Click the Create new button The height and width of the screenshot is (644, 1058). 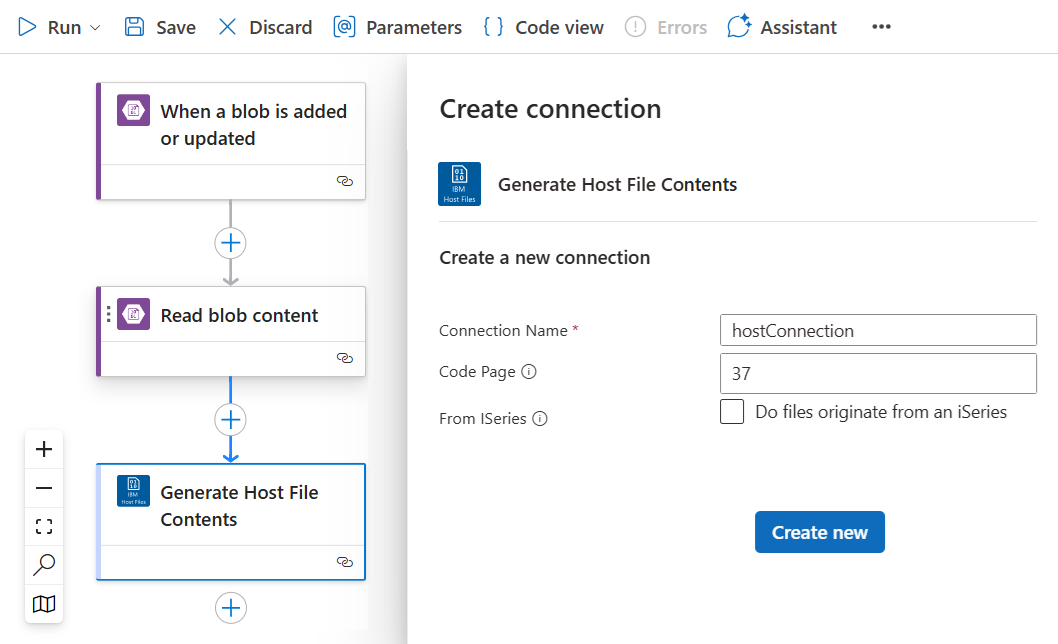tap(820, 532)
